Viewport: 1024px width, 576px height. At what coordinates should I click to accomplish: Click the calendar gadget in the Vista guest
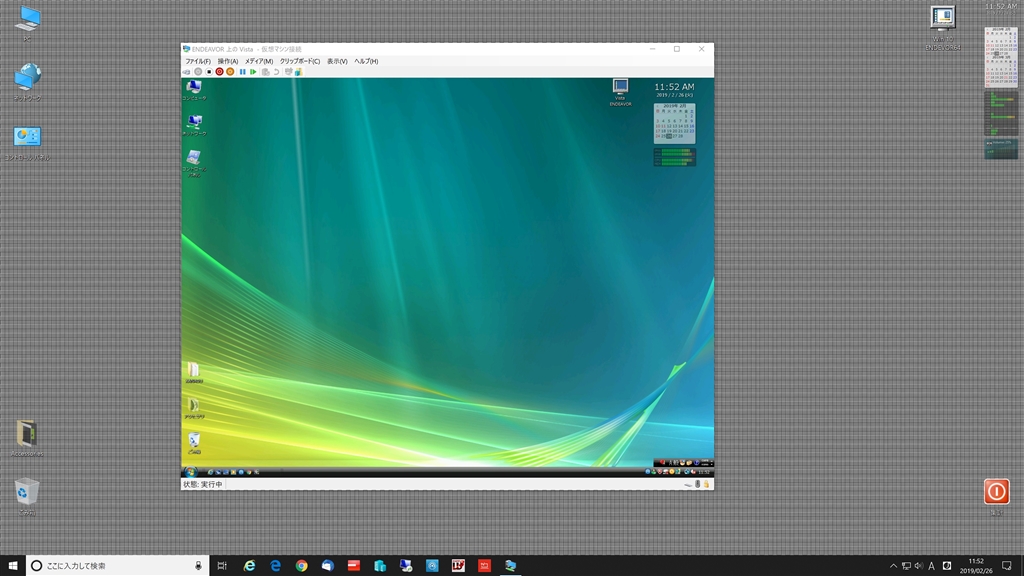pyautogui.click(x=675, y=123)
